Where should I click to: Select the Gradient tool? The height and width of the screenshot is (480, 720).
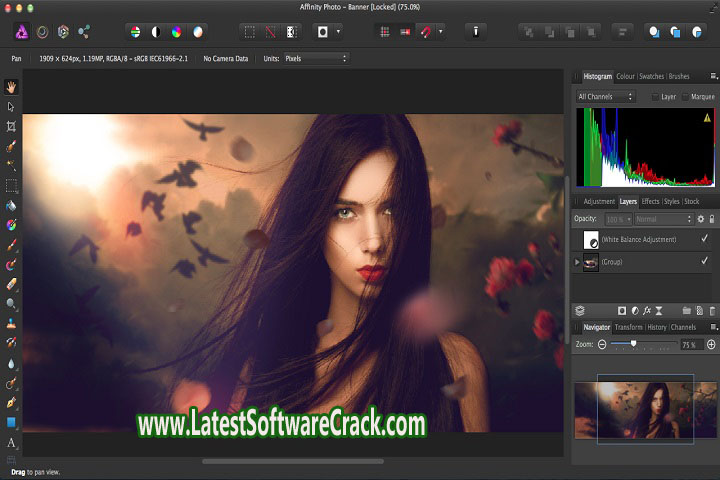click(x=11, y=225)
